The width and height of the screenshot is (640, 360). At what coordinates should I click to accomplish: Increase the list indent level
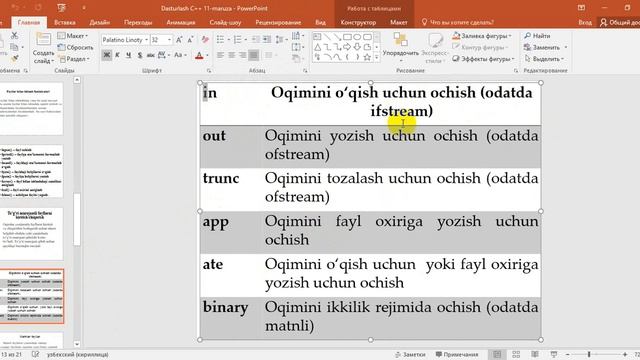[x=267, y=40]
